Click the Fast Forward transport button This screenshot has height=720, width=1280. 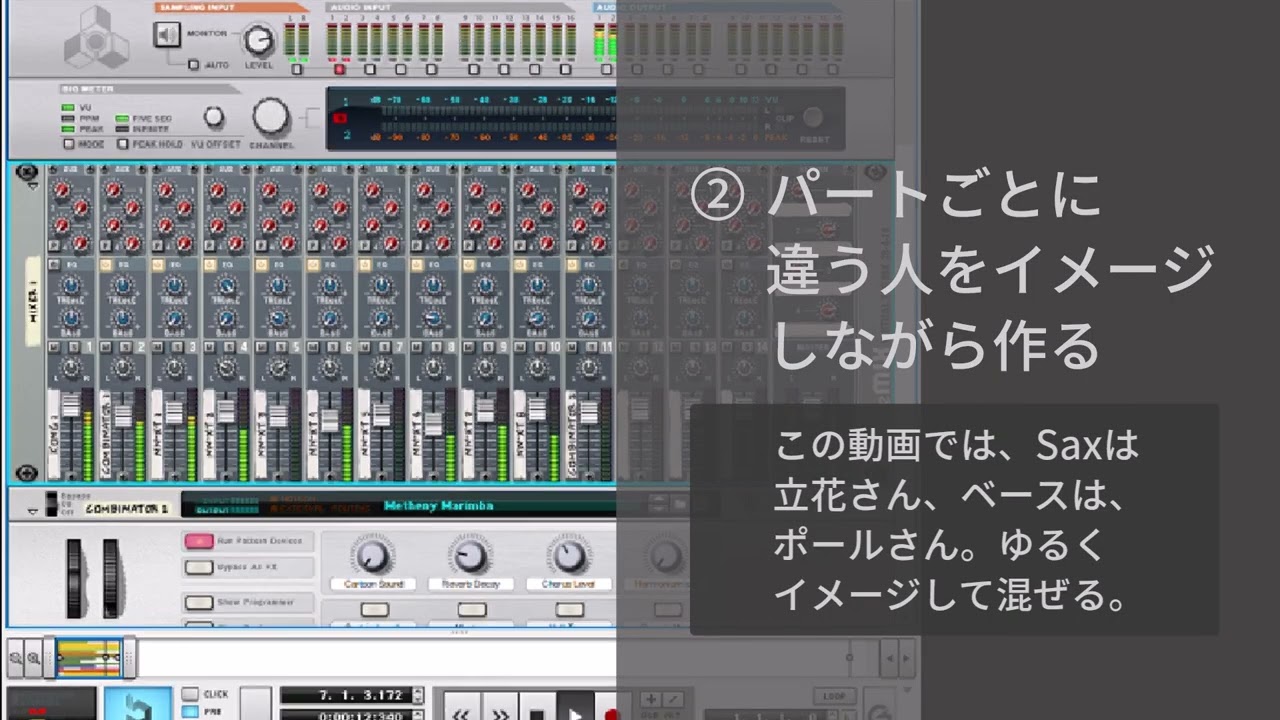coord(499,708)
